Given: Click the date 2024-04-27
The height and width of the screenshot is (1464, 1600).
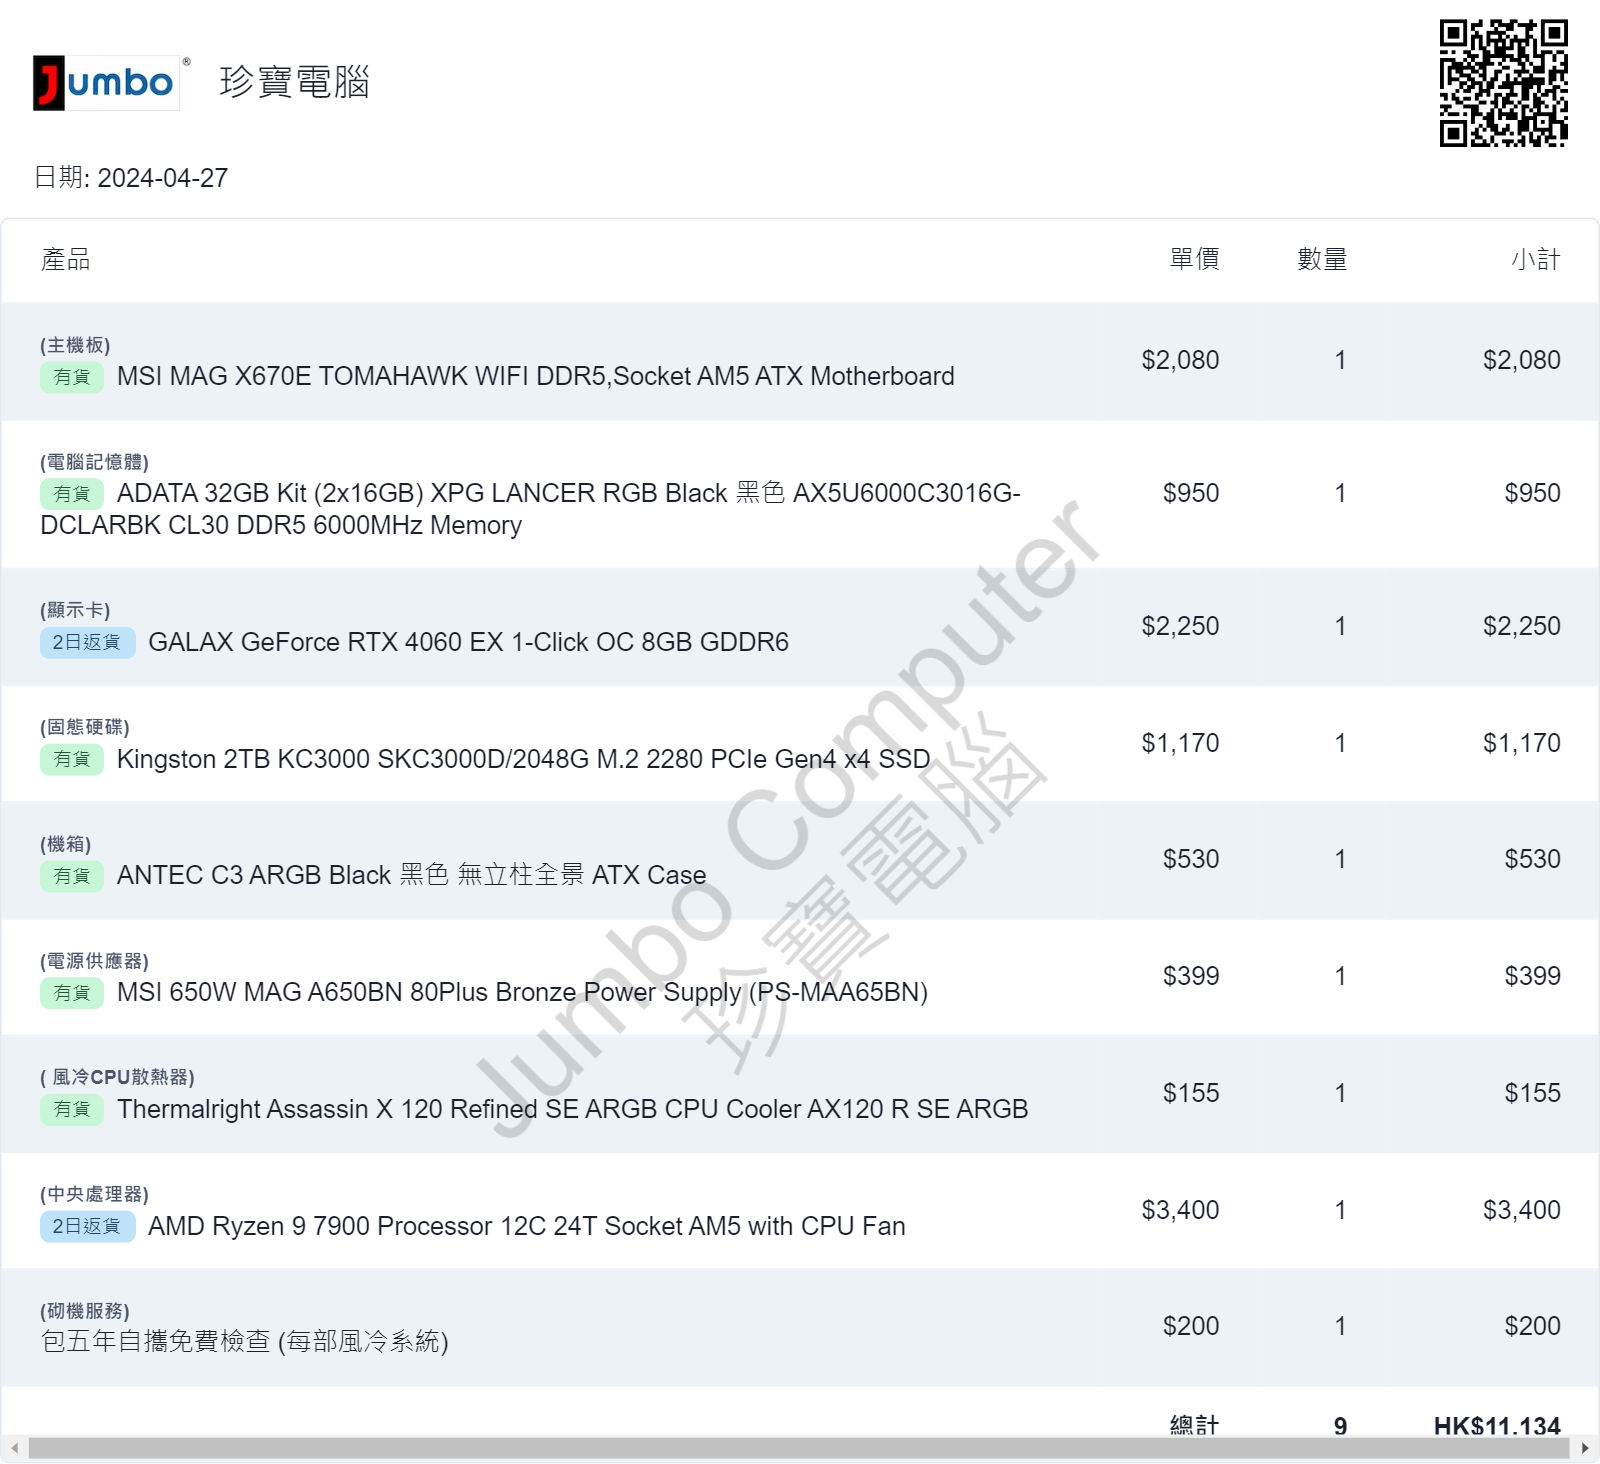Looking at the screenshot, I should (162, 178).
